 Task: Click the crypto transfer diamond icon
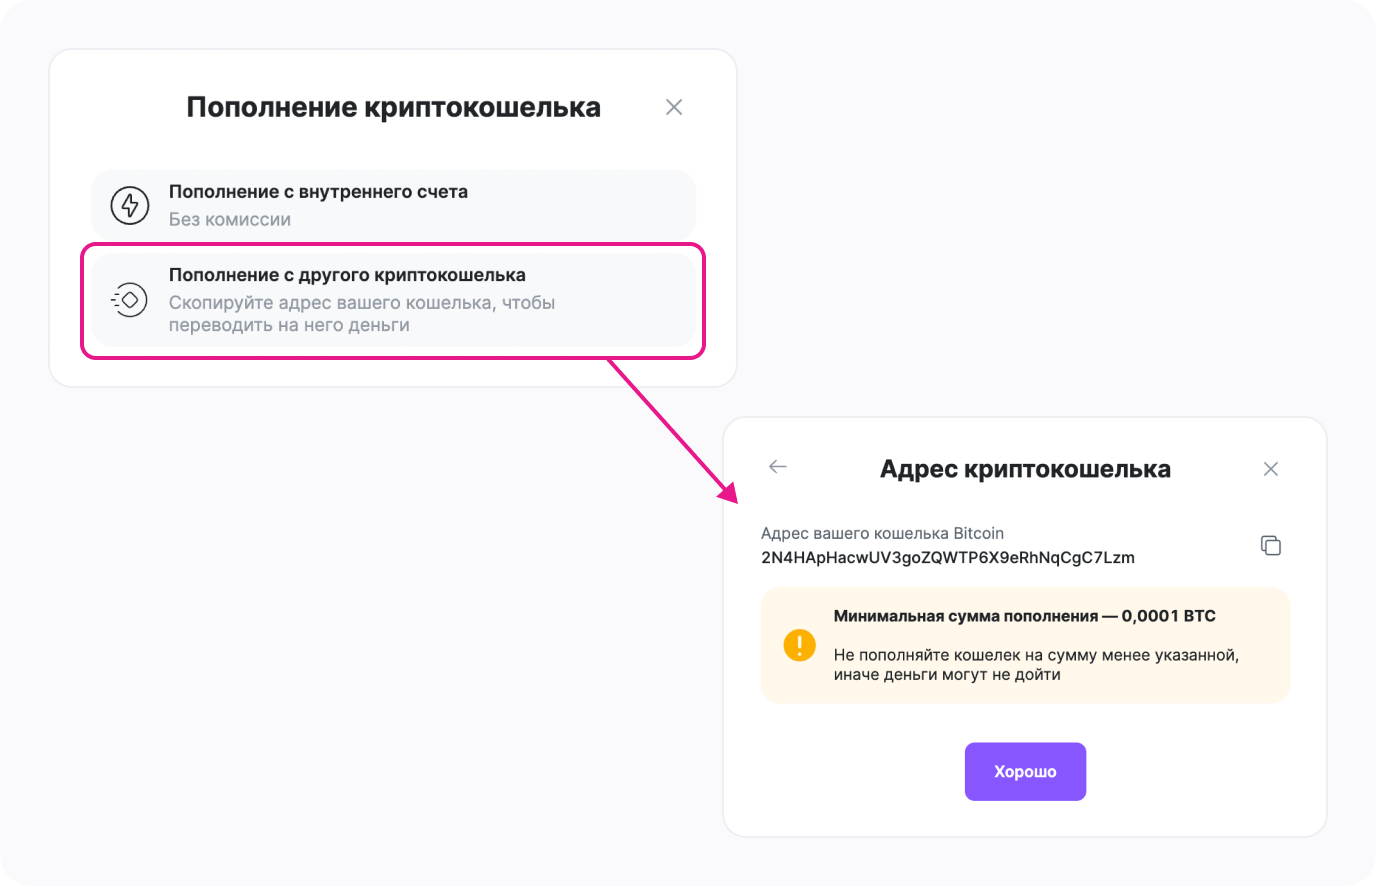(x=130, y=300)
